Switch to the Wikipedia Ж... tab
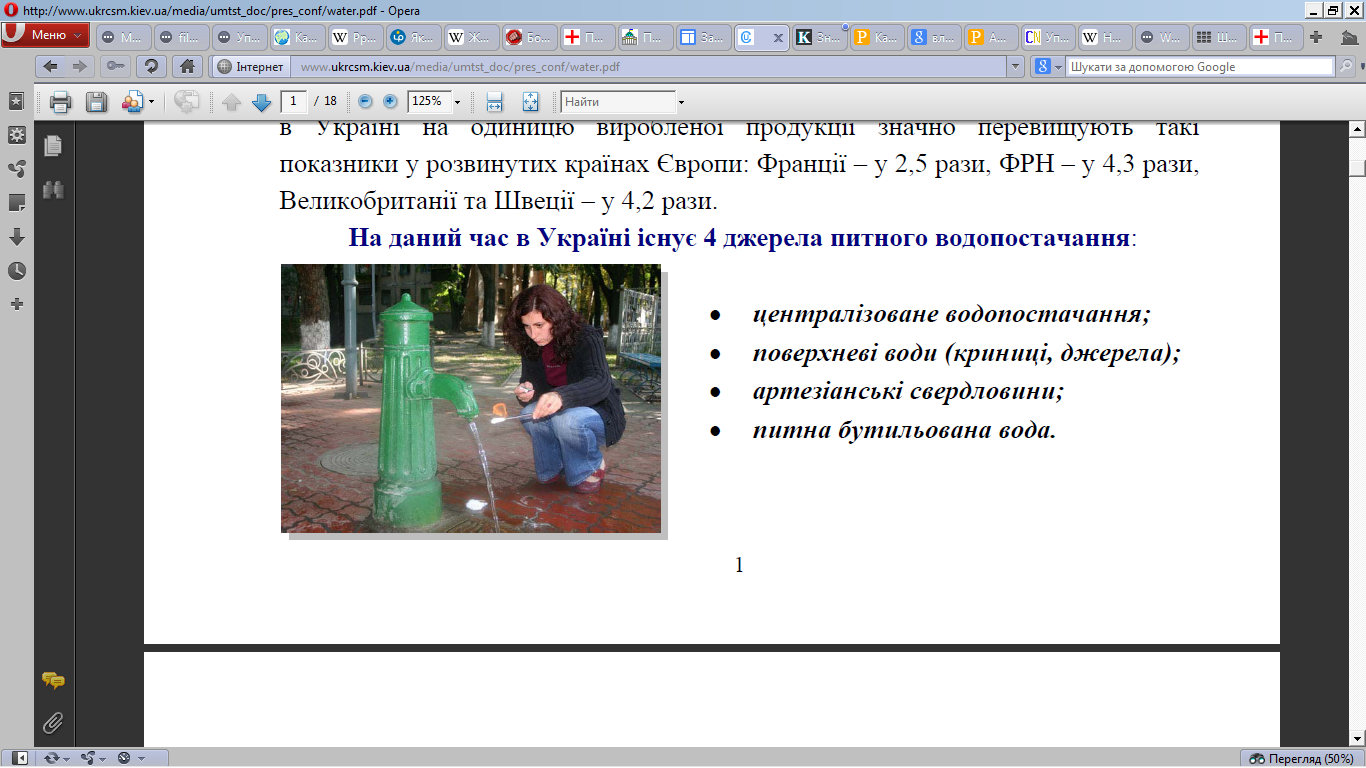Image resolution: width=1366 pixels, height=768 pixels. click(x=471, y=37)
